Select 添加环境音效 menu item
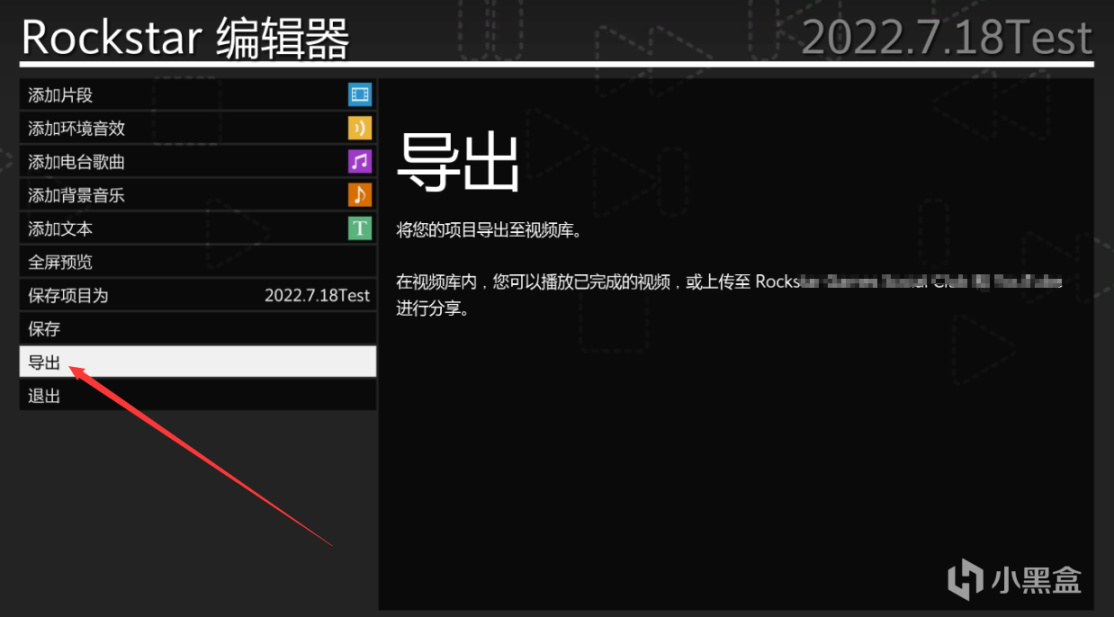The image size is (1114, 617). point(198,128)
